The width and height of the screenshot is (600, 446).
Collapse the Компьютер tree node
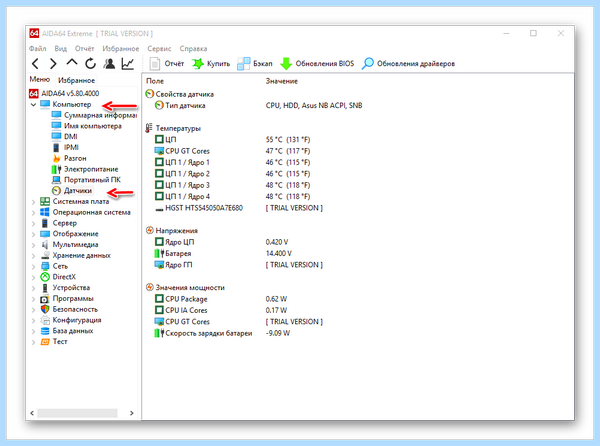(x=33, y=104)
